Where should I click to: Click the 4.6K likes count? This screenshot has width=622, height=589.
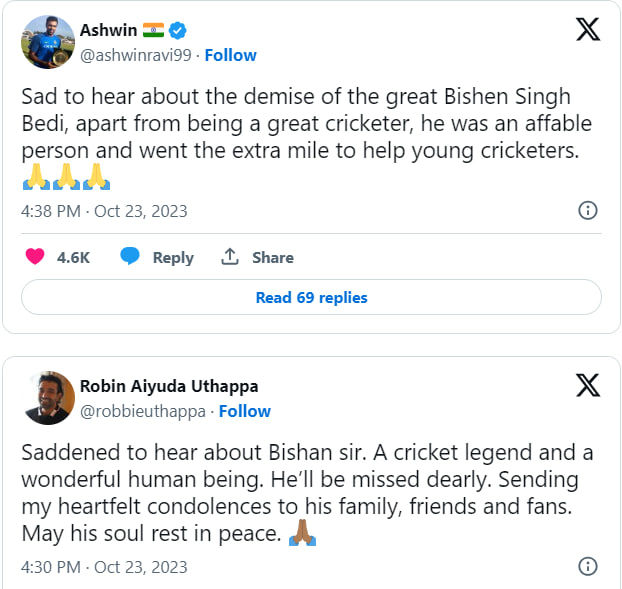73,257
